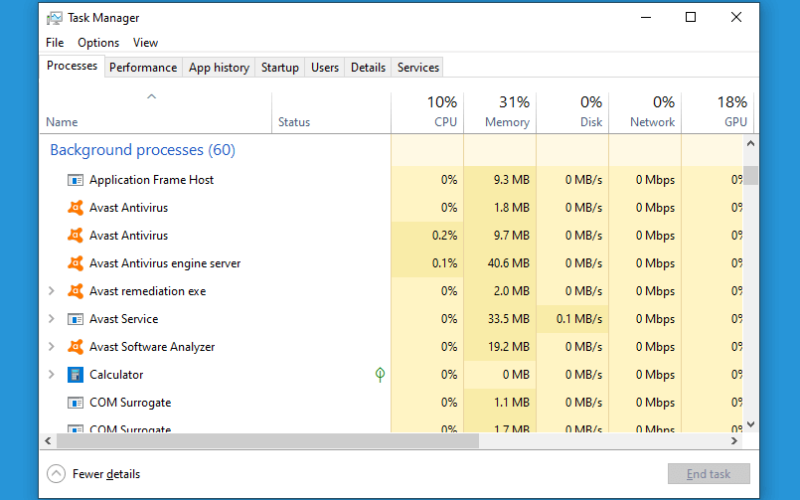Screen dimensions: 800x500
Task: Switch to the App history tab
Action: tap(219, 67)
